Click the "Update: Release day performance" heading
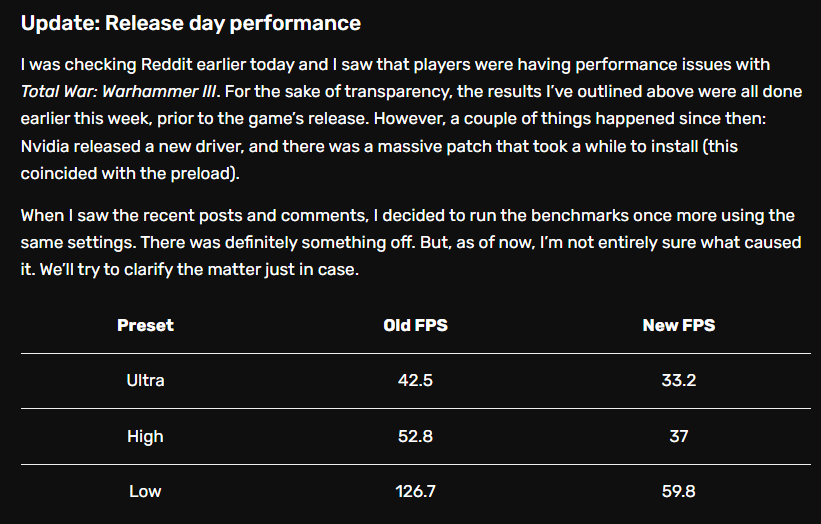 (191, 22)
